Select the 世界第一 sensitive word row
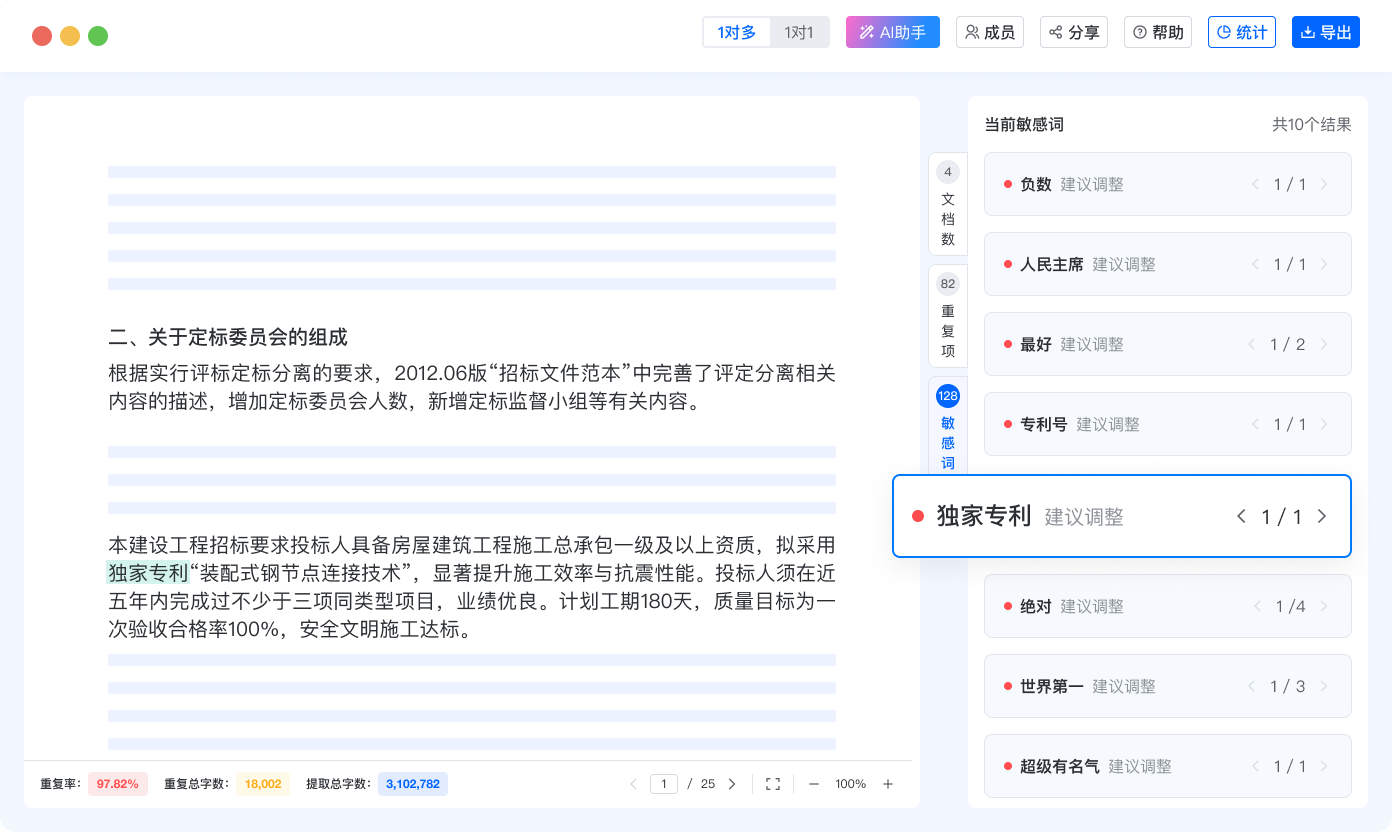Screen dimensions: 1392x832 coord(1168,686)
